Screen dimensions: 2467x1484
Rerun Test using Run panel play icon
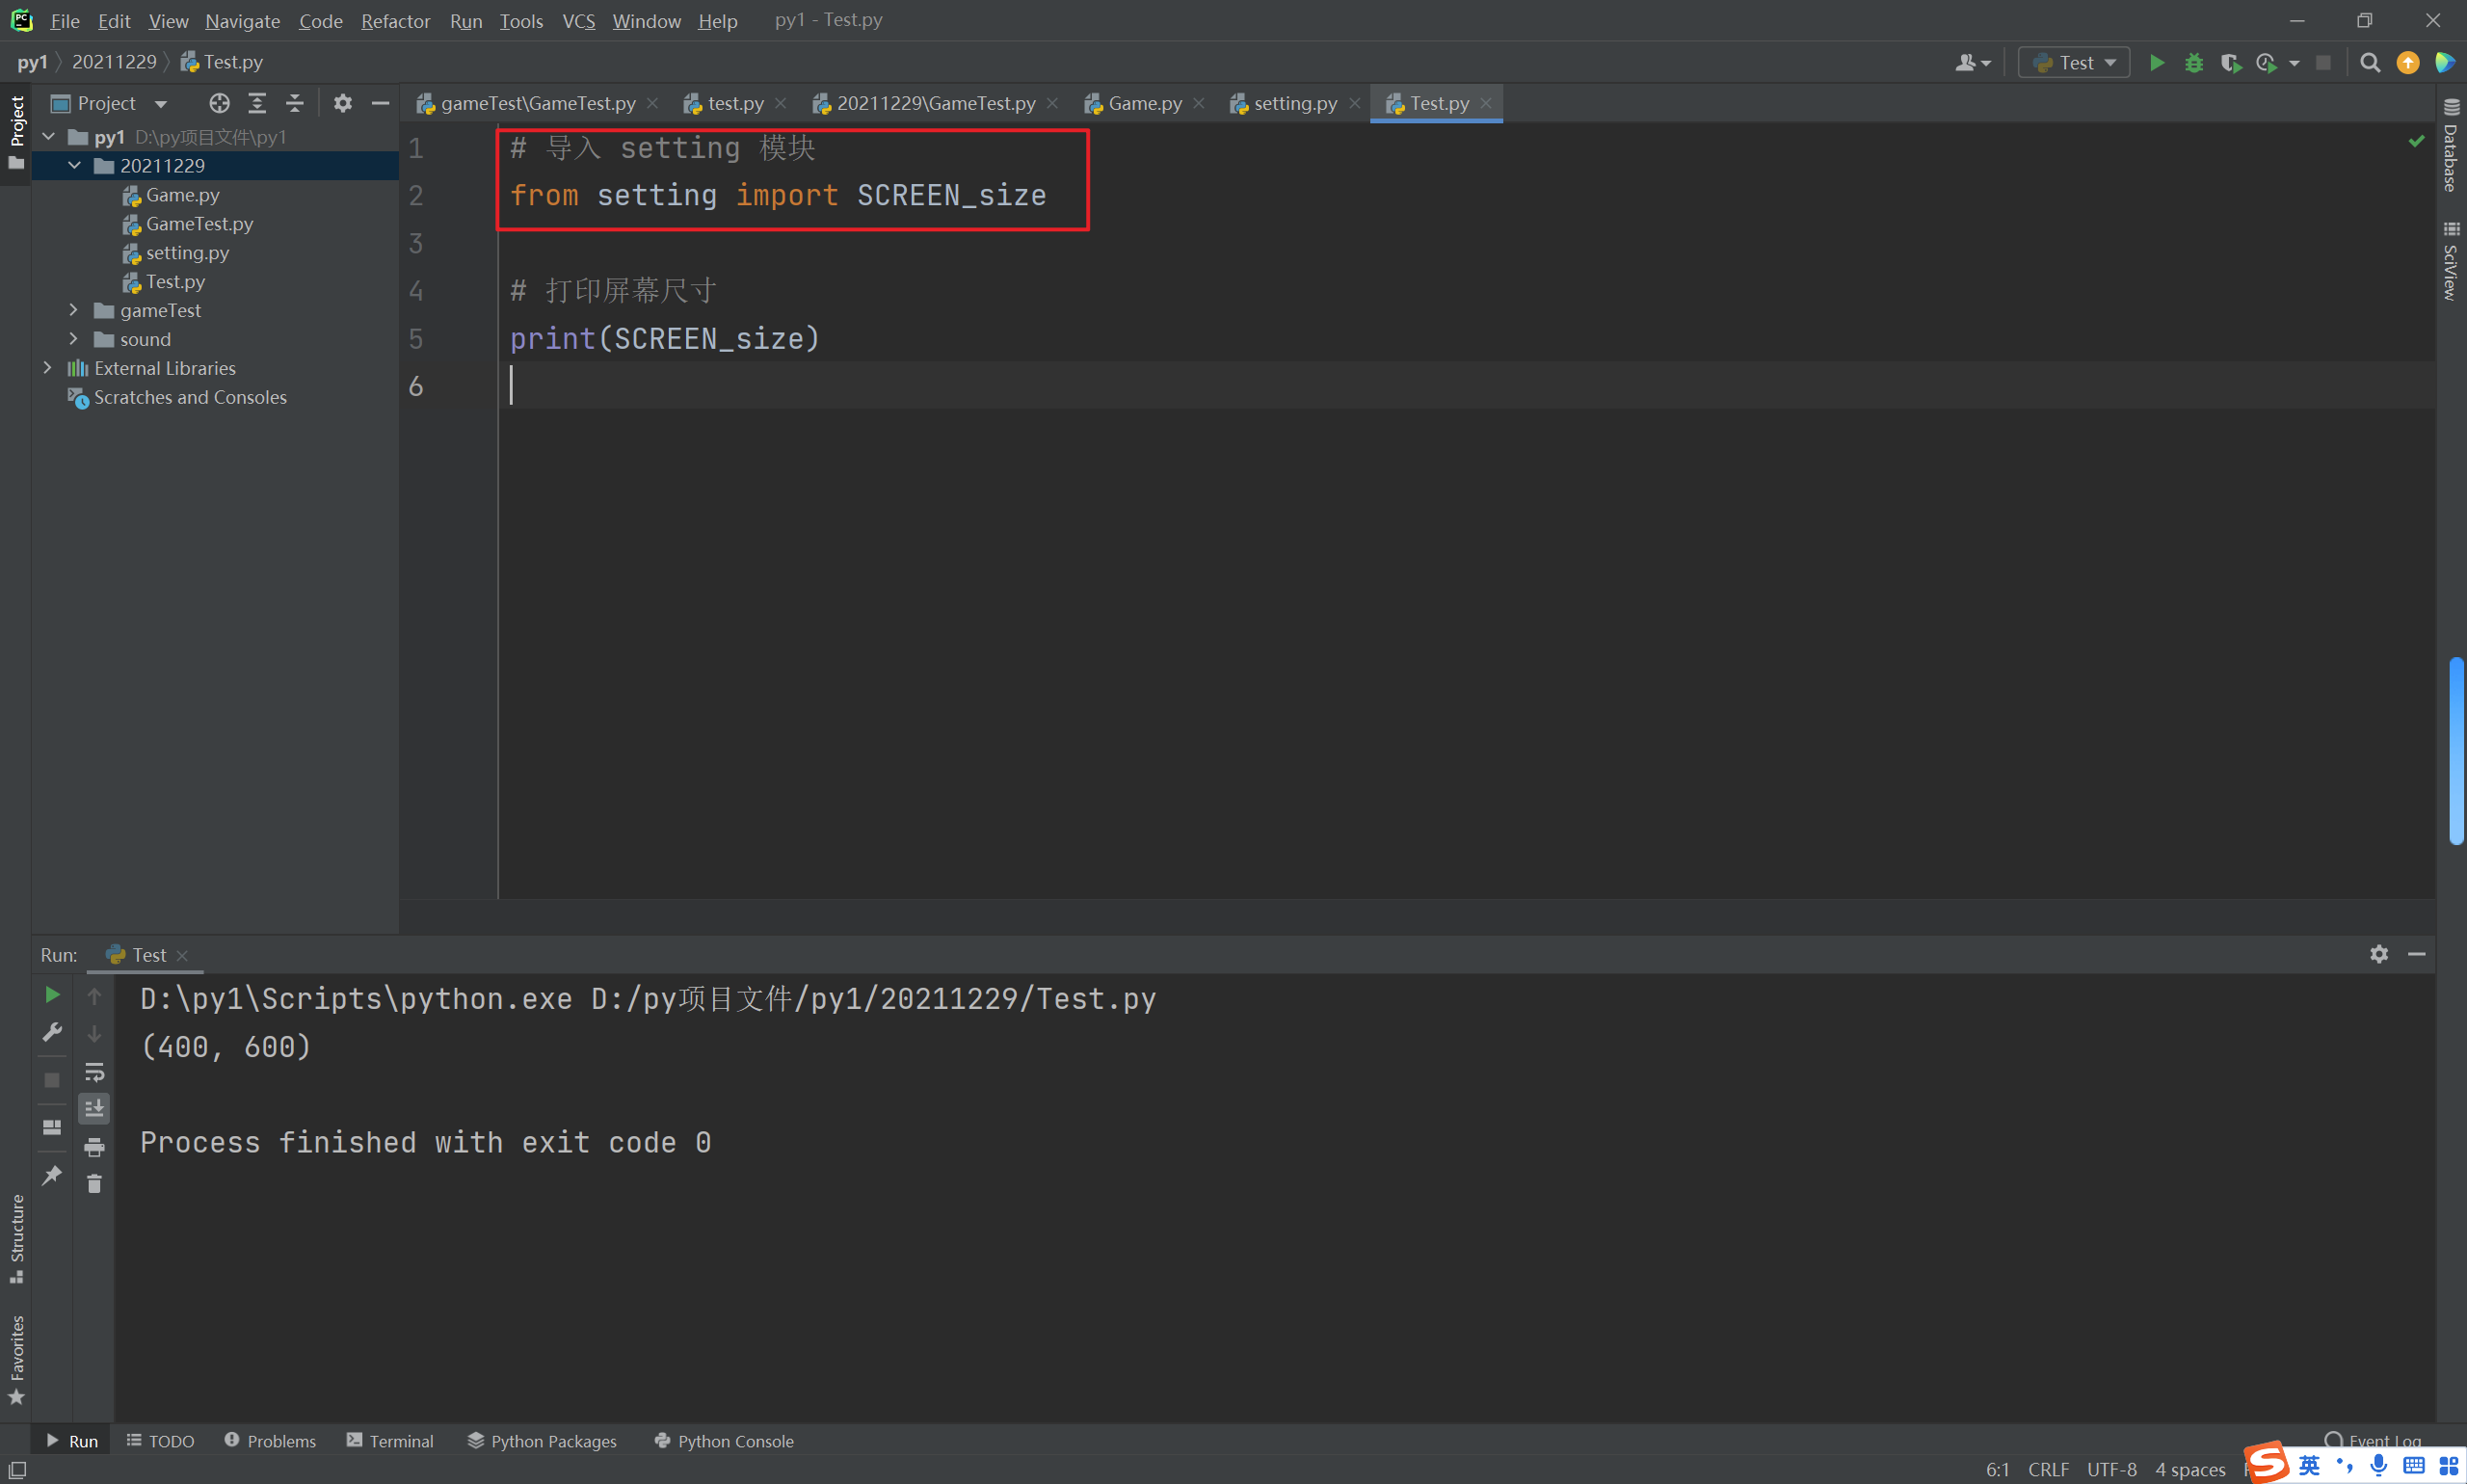tap(52, 995)
